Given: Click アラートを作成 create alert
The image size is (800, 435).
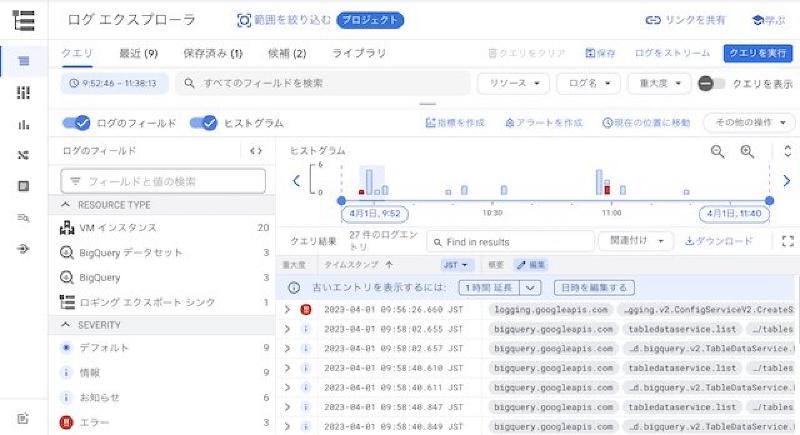Looking at the screenshot, I should click(x=543, y=123).
